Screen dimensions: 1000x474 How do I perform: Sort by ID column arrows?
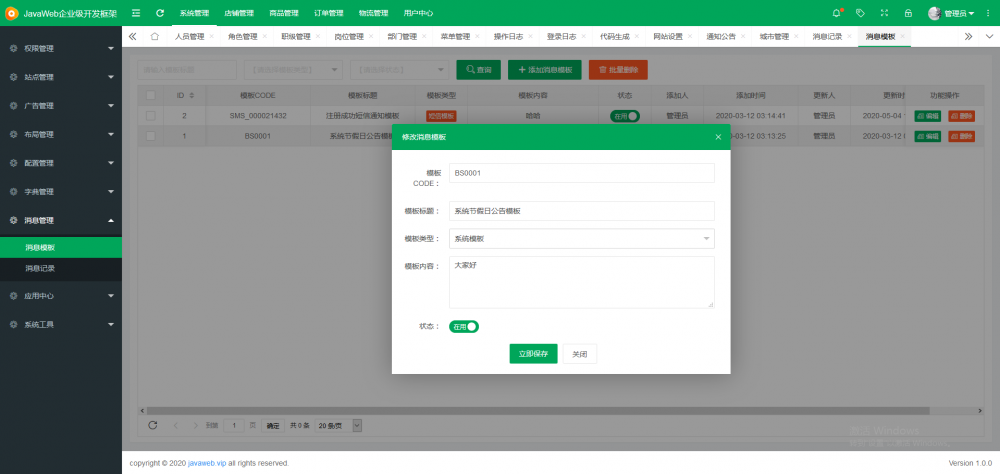191,96
